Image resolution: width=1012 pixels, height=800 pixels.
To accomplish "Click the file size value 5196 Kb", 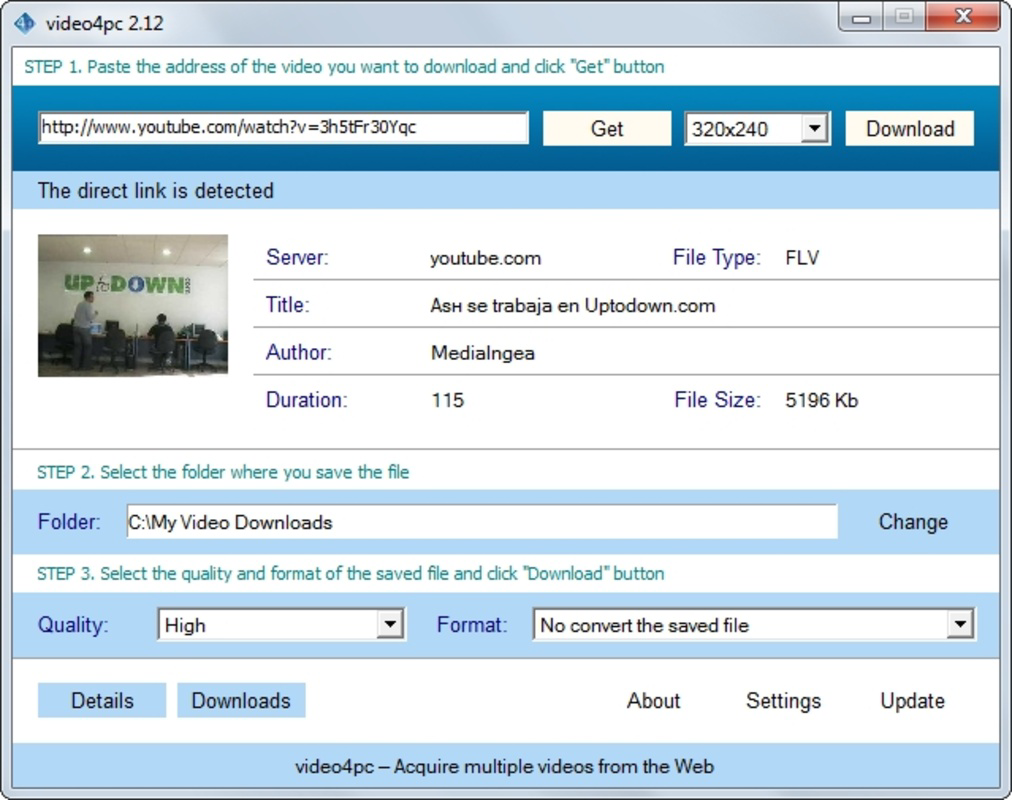I will pos(821,400).
